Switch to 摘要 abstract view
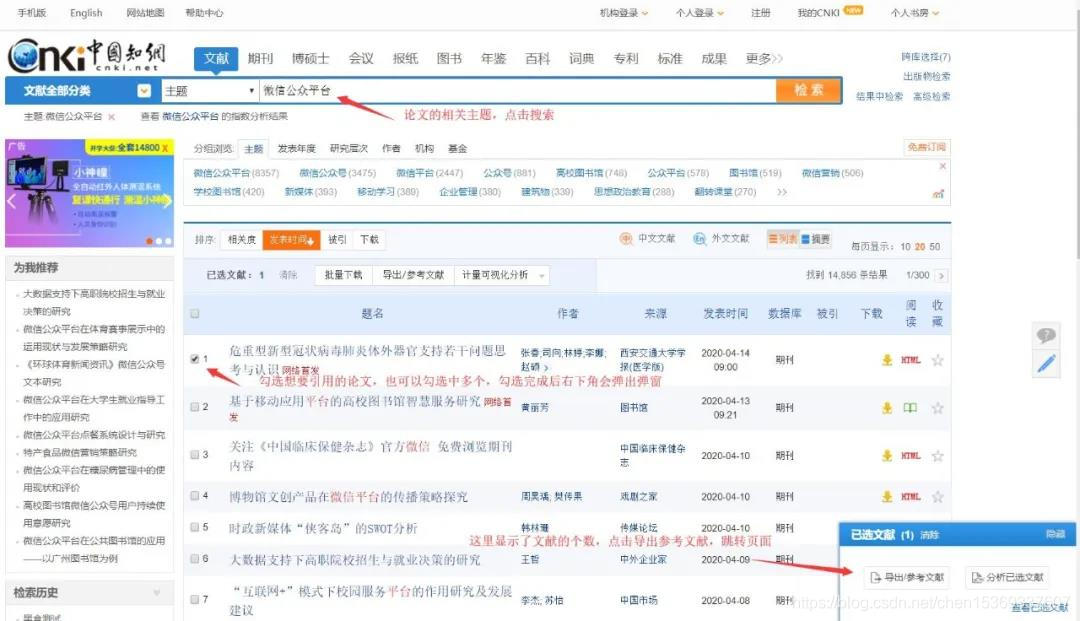 coord(816,239)
